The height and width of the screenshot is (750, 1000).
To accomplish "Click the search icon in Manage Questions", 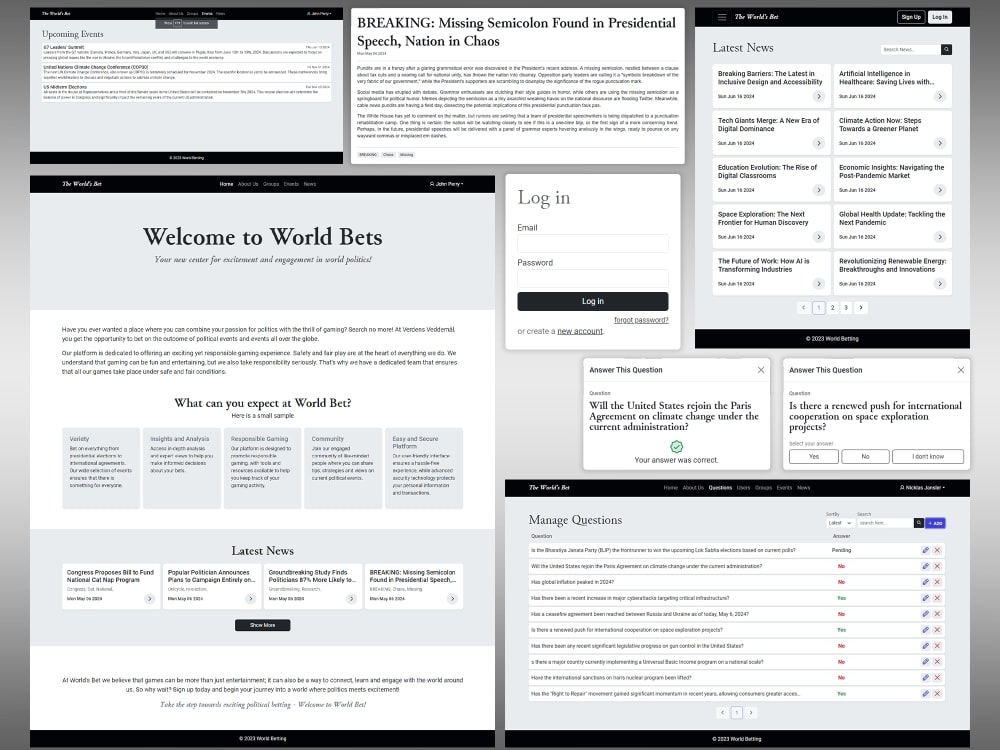I will click(x=918, y=523).
